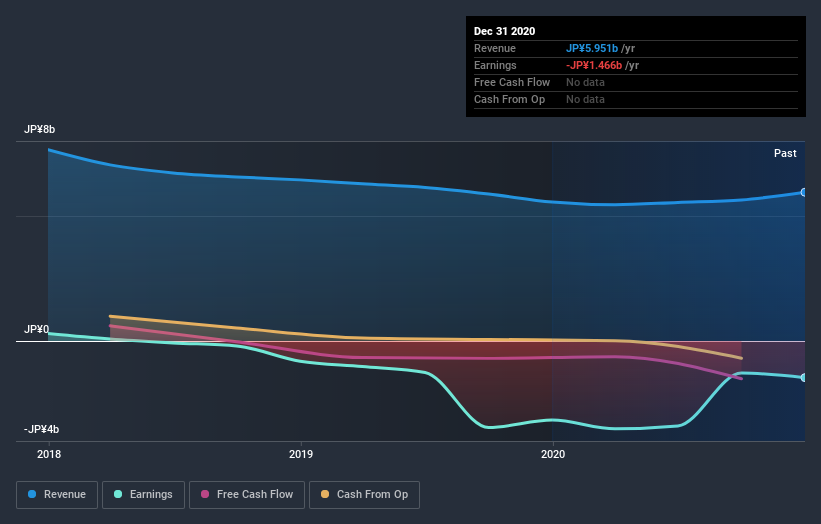
Task: Click the 2020 x-axis label
Action: click(x=553, y=454)
